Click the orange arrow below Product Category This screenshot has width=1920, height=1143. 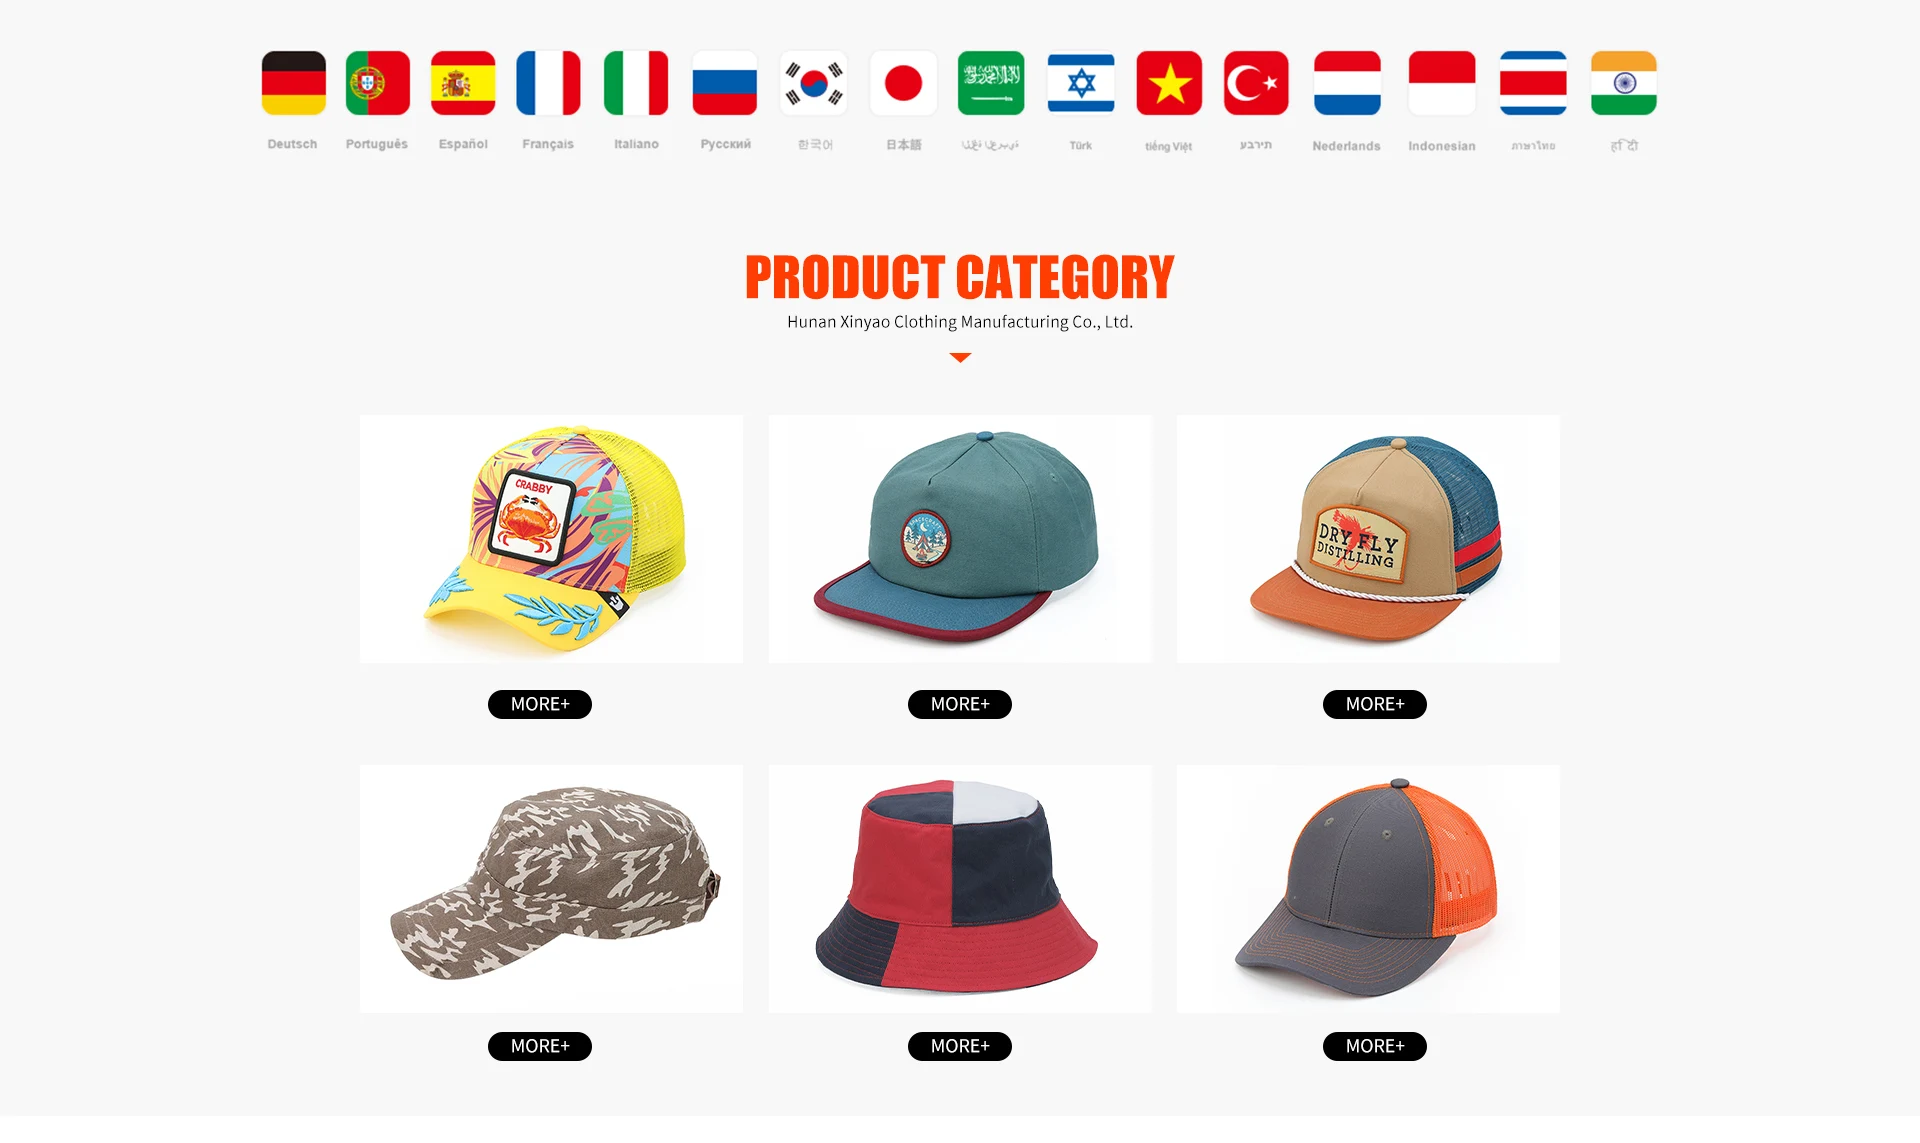(x=960, y=357)
